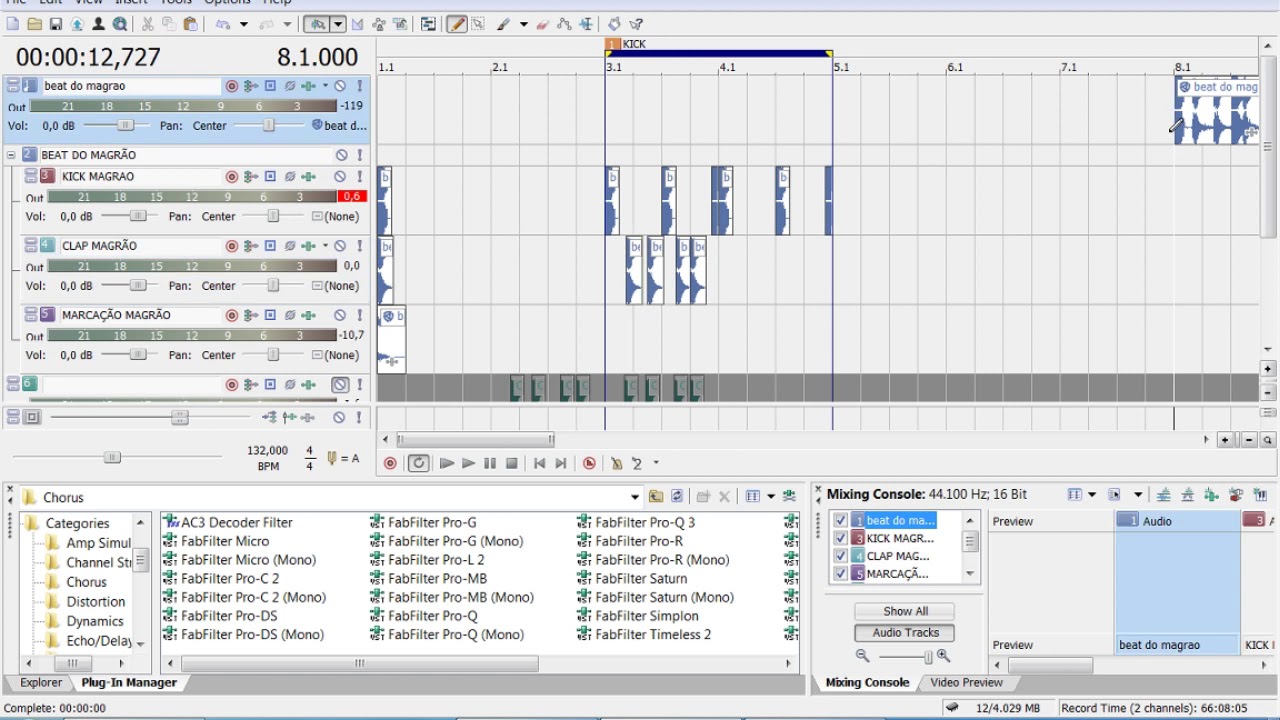Undo the last action
Image resolution: width=1280 pixels, height=720 pixels.
pyautogui.click(x=222, y=24)
